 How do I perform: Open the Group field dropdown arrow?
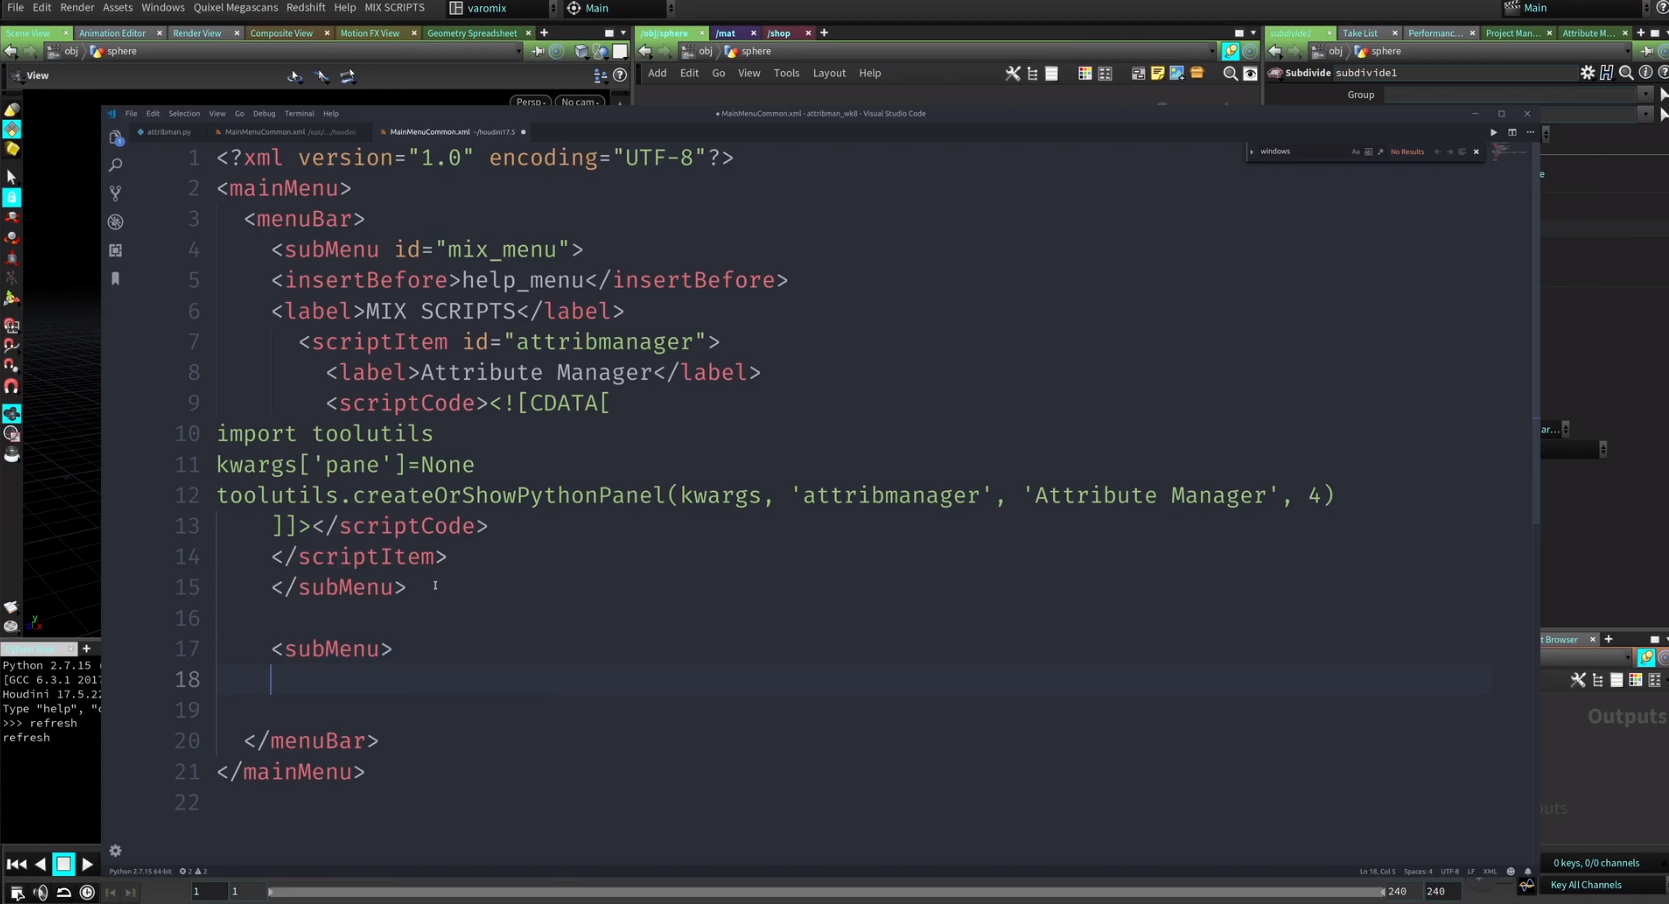[1645, 95]
